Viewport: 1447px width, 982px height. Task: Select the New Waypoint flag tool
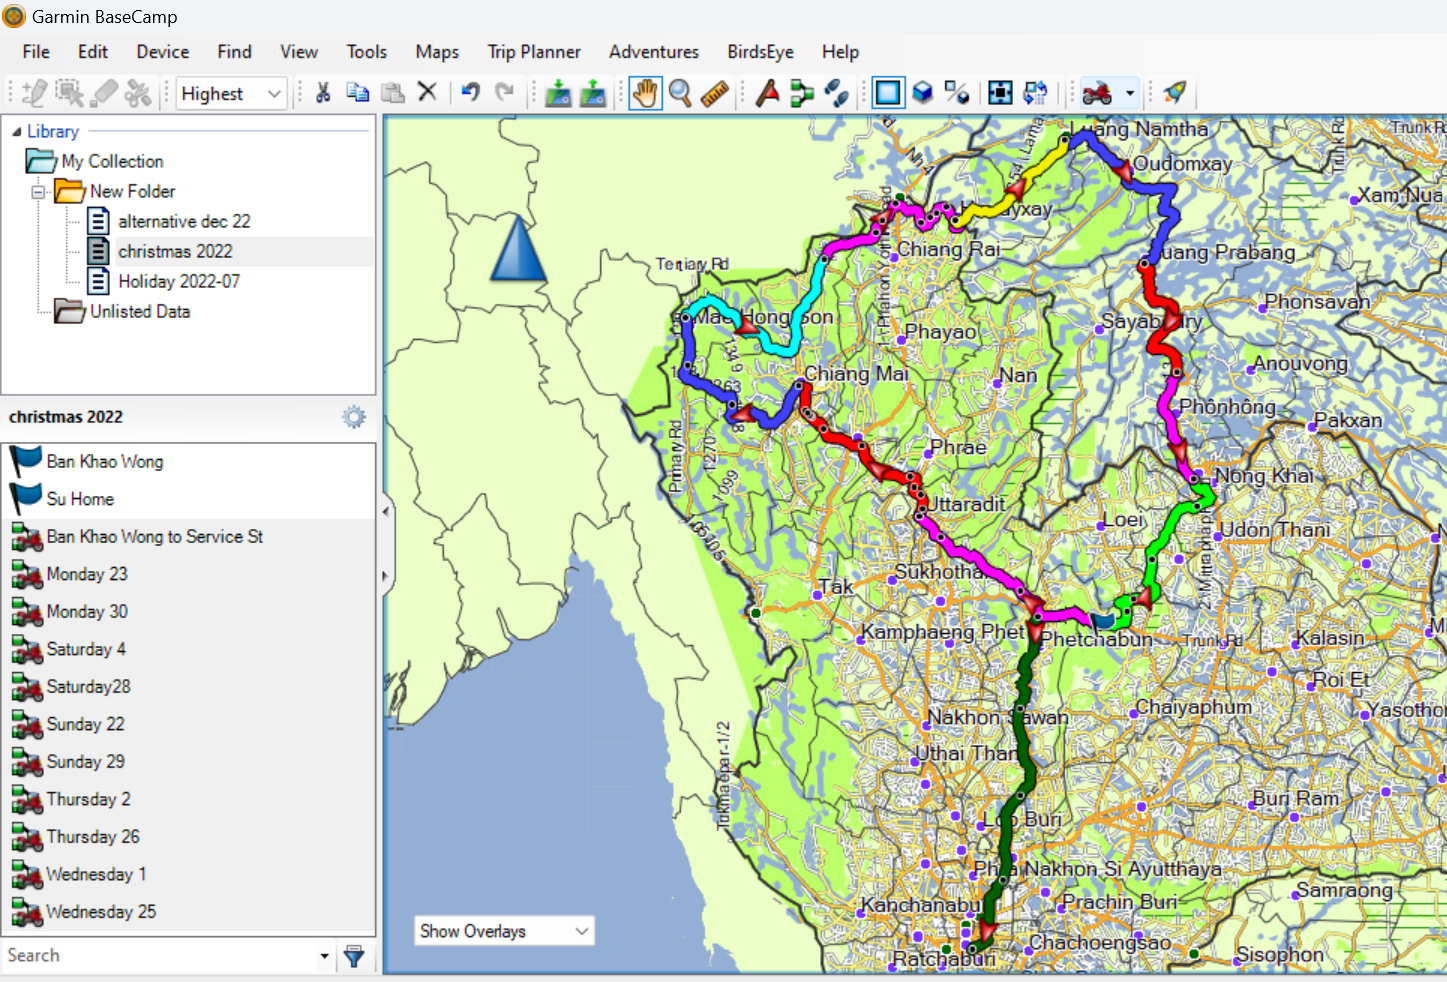(x=767, y=93)
